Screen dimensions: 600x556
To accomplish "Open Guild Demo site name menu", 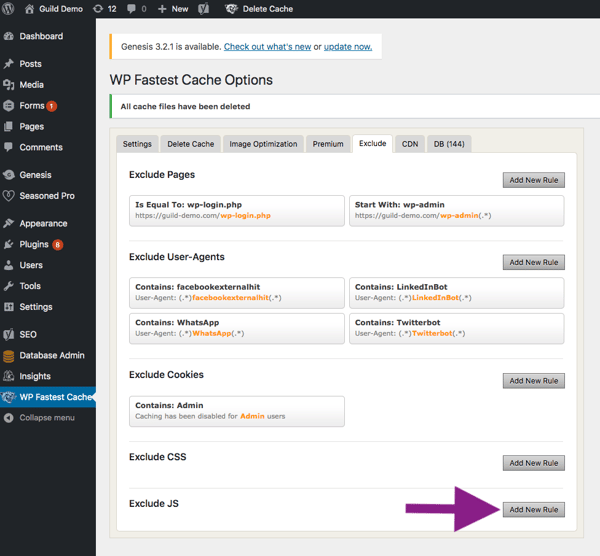I will tap(61, 9).
